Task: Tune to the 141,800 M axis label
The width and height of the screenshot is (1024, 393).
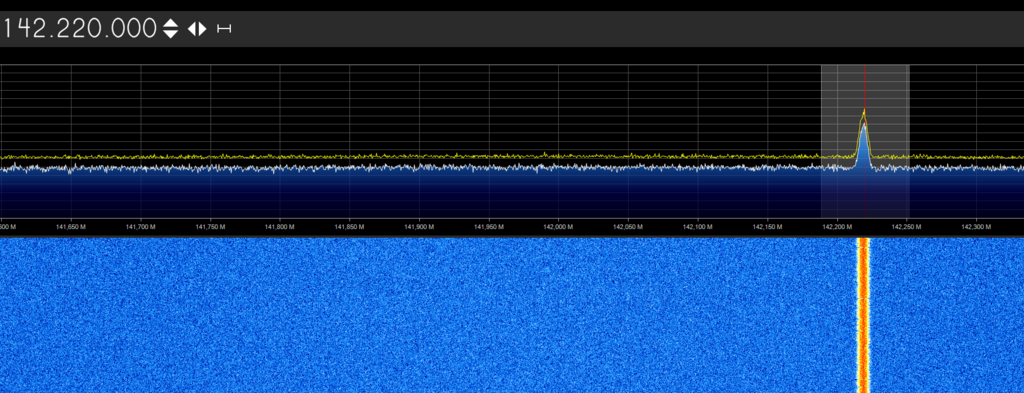Action: point(280,227)
